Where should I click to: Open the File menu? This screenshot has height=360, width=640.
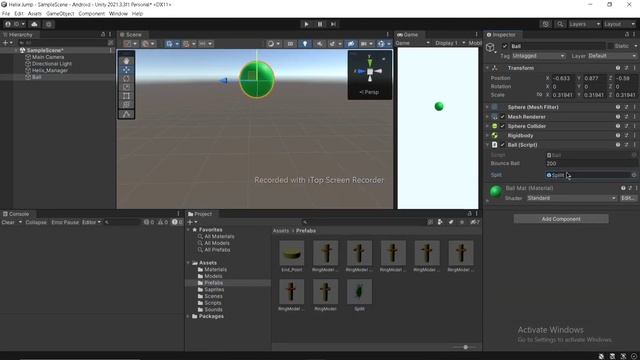tap(6, 13)
